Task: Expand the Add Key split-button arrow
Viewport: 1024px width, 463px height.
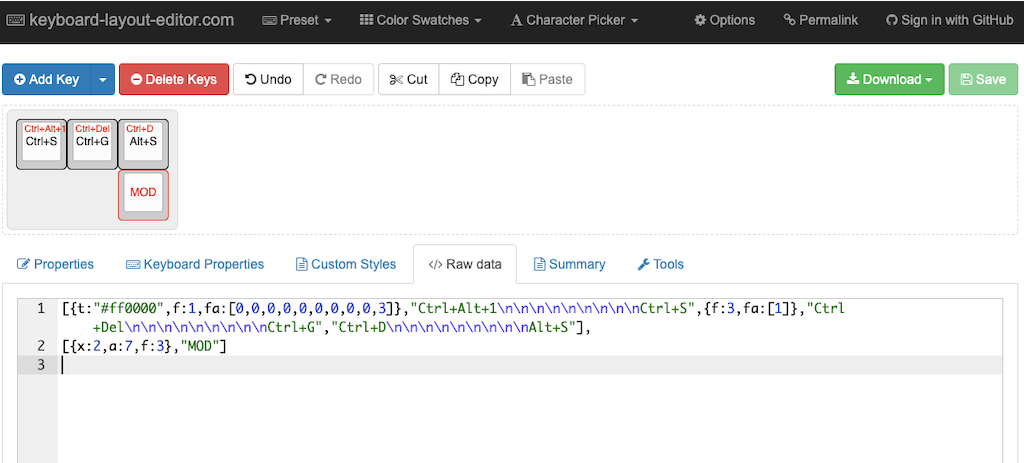Action: tap(103, 79)
